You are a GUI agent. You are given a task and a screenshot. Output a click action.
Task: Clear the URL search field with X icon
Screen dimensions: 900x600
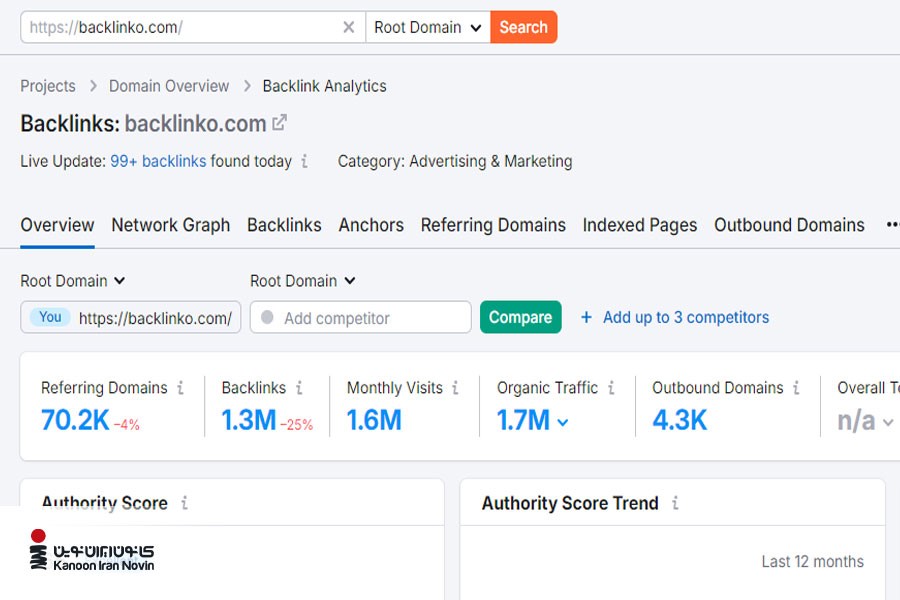348,27
